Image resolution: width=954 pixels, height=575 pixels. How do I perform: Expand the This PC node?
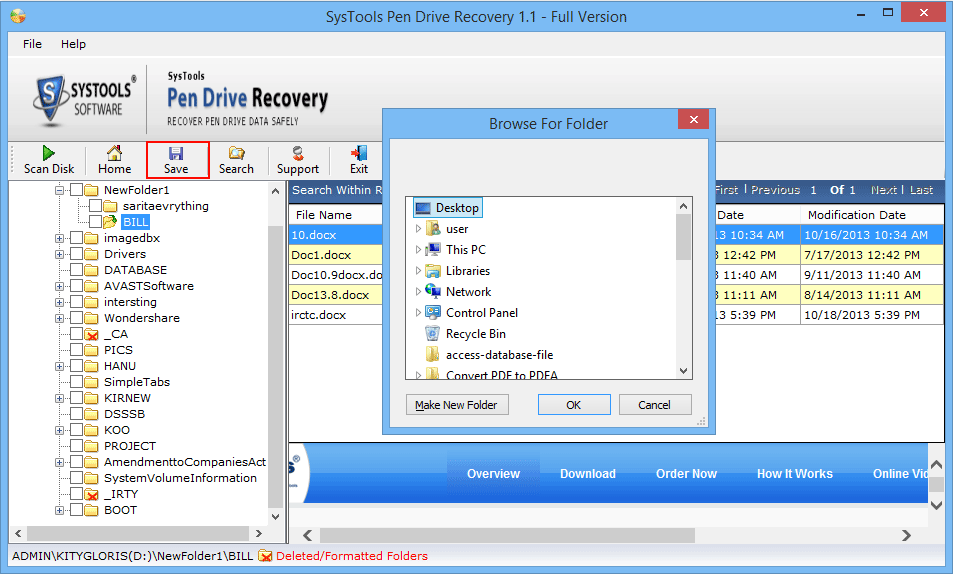(x=418, y=249)
